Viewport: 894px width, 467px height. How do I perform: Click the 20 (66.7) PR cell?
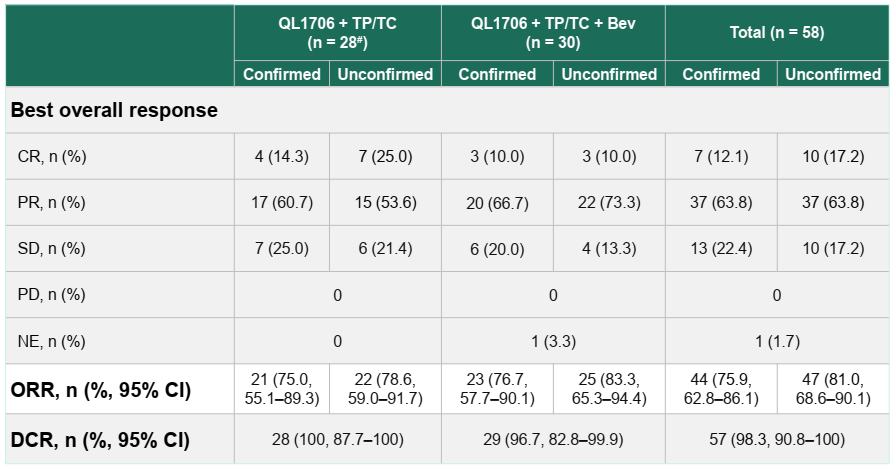tap(497, 203)
